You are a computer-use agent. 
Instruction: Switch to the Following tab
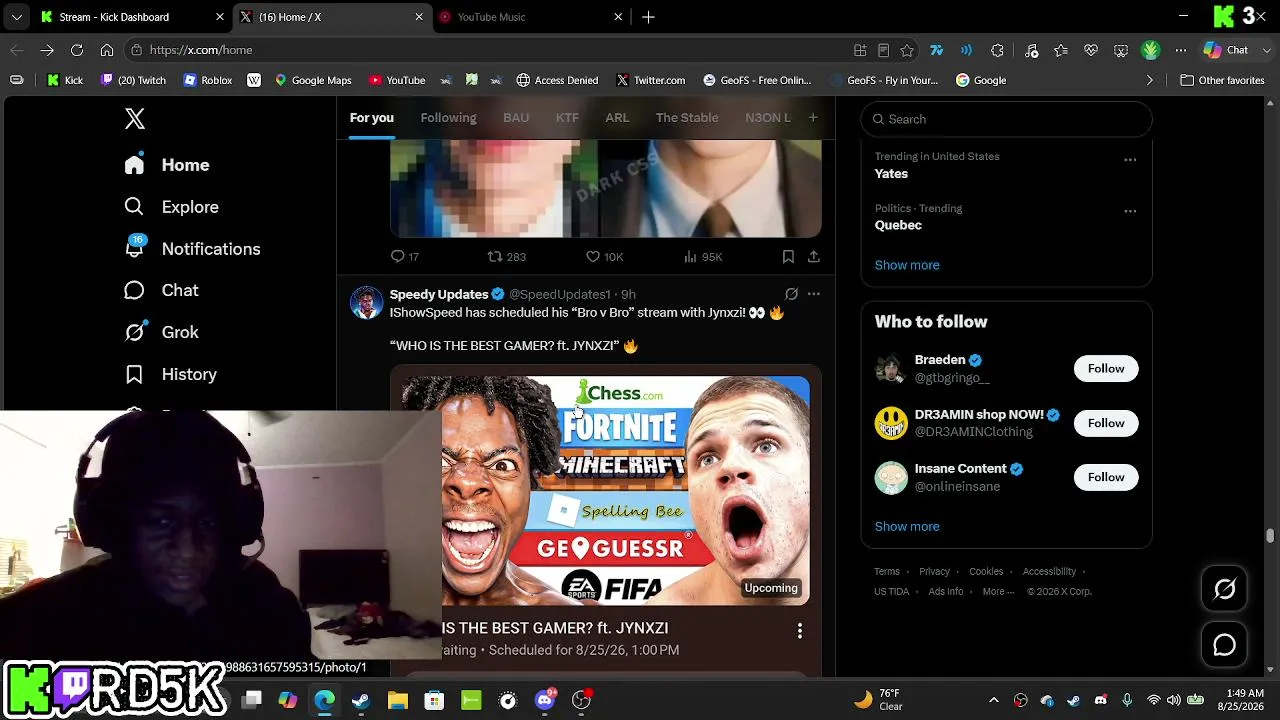coord(448,118)
